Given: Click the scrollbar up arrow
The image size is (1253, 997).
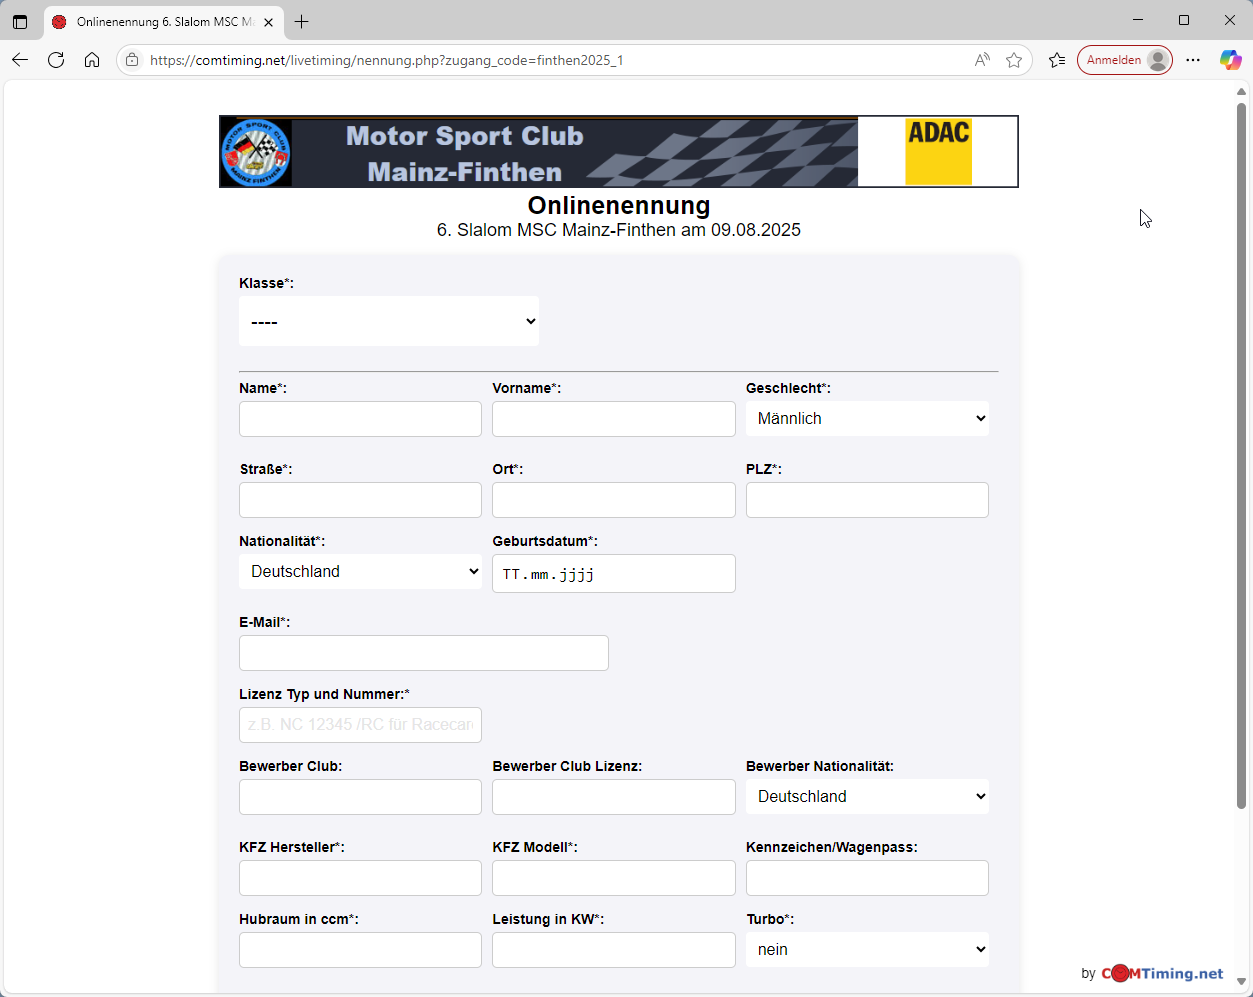Looking at the screenshot, I should (1241, 91).
